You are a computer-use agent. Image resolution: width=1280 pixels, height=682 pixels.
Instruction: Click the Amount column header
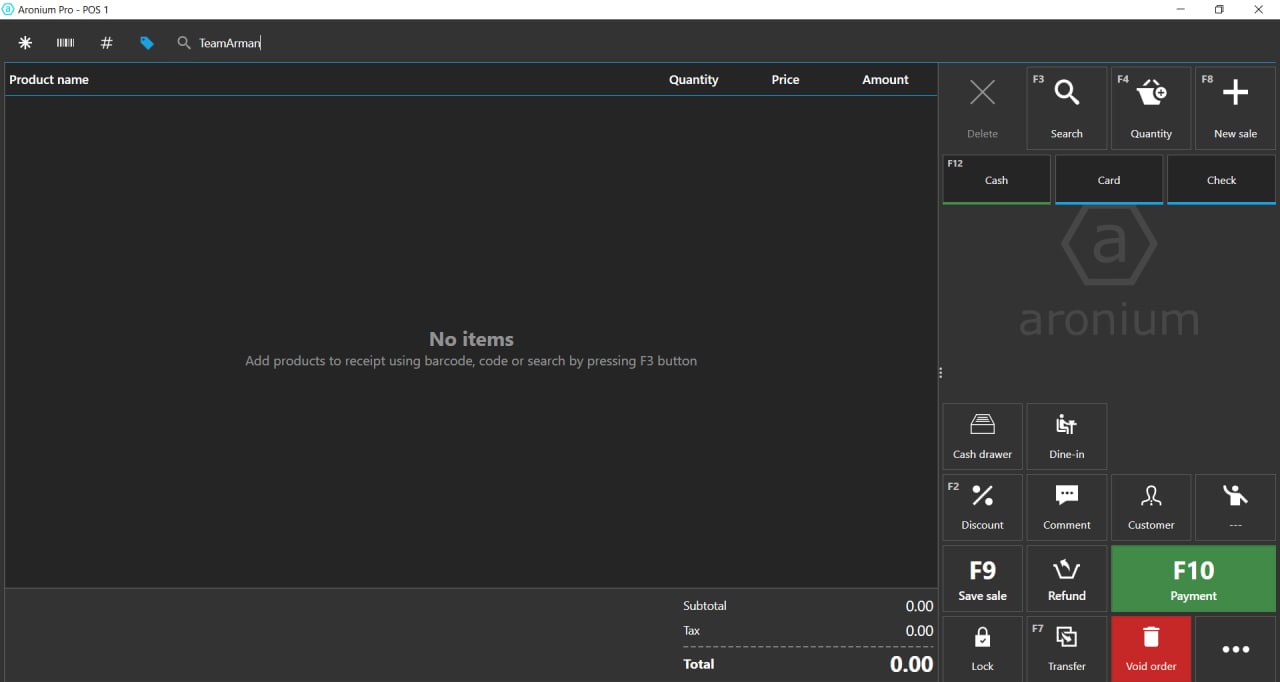[885, 80]
